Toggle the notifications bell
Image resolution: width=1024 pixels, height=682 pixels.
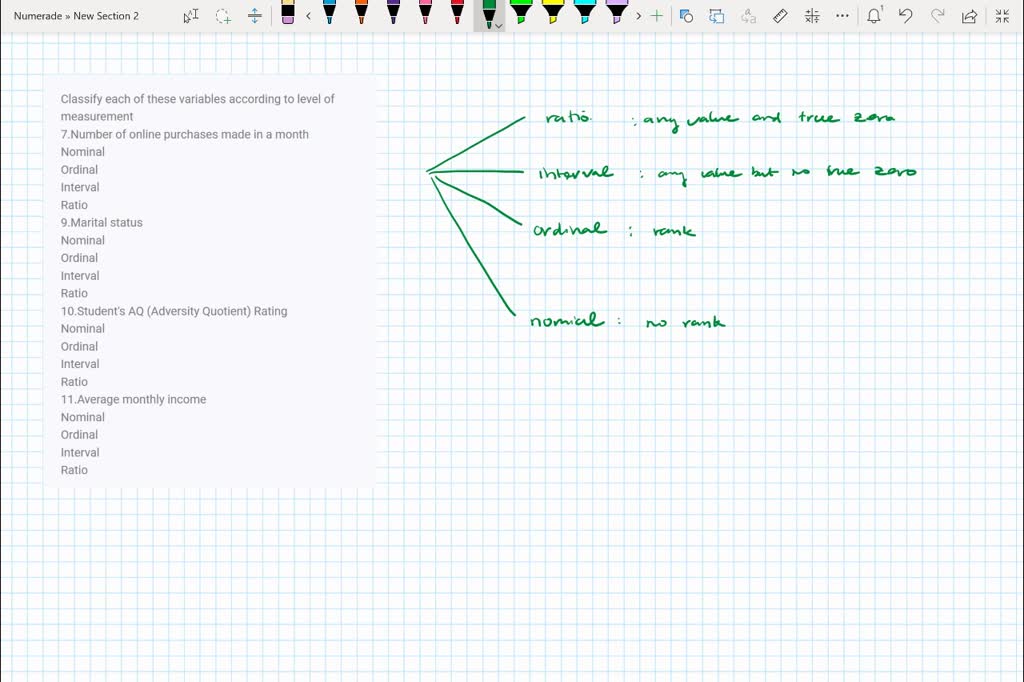click(874, 15)
